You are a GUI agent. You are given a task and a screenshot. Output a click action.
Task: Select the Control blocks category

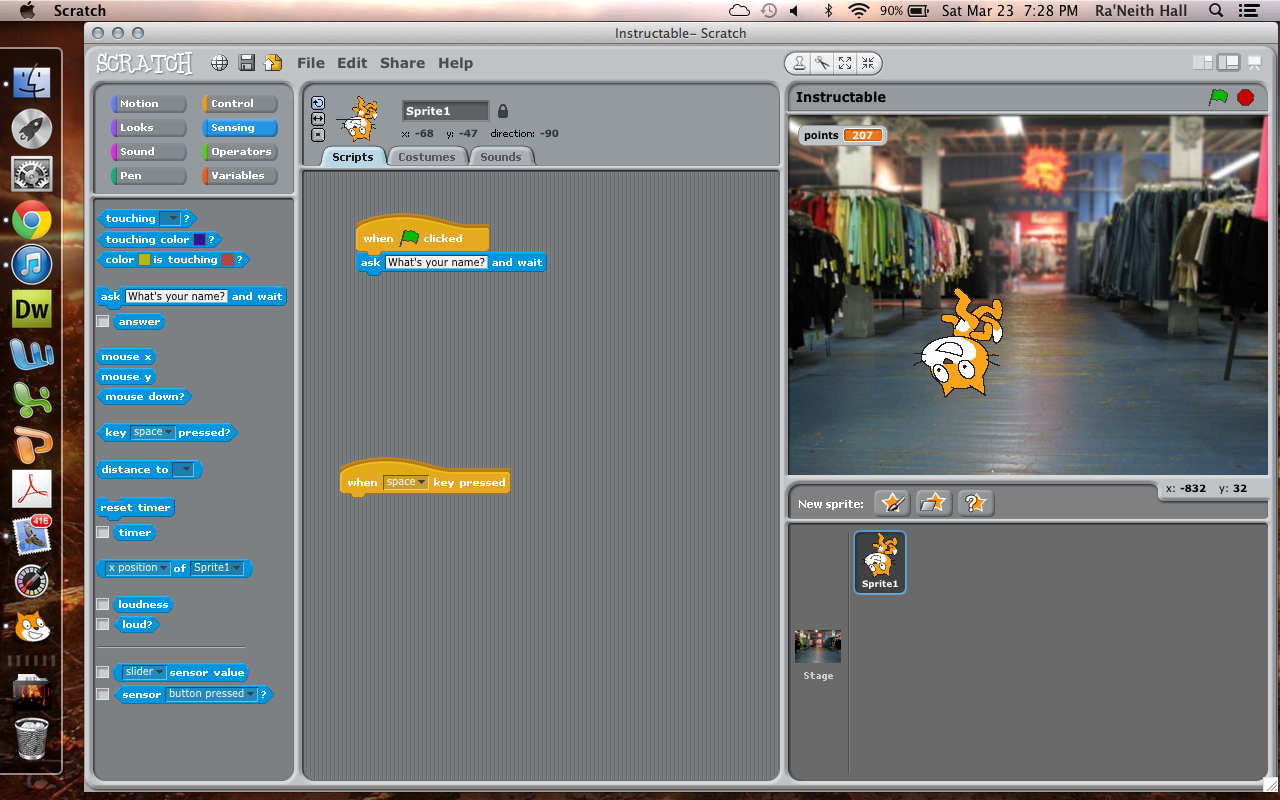point(240,104)
